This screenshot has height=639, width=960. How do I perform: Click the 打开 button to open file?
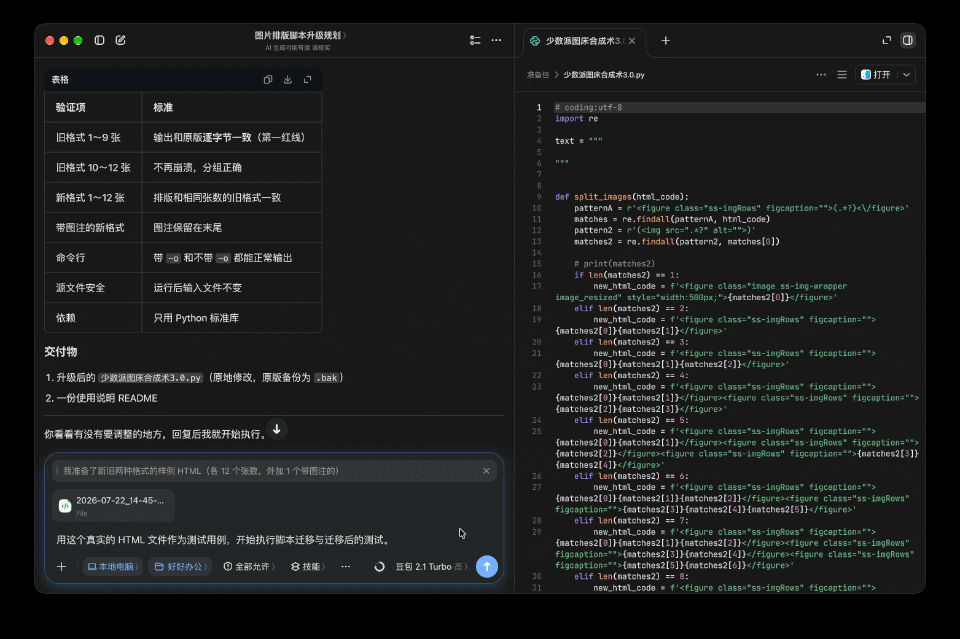[876, 75]
